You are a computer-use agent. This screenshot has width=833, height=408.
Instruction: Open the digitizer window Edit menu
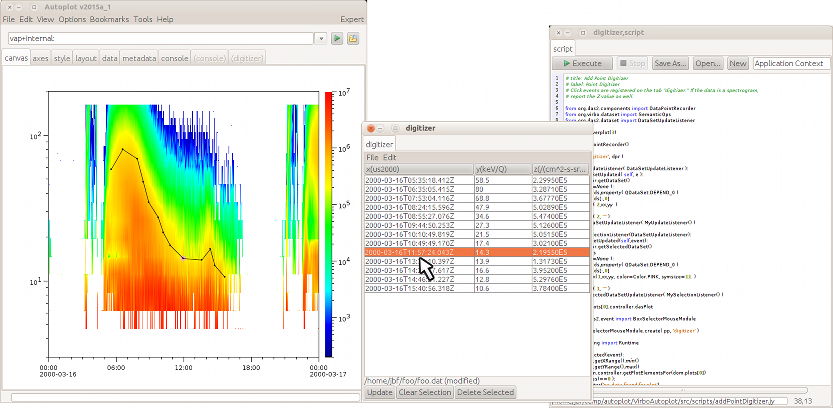tap(390, 157)
